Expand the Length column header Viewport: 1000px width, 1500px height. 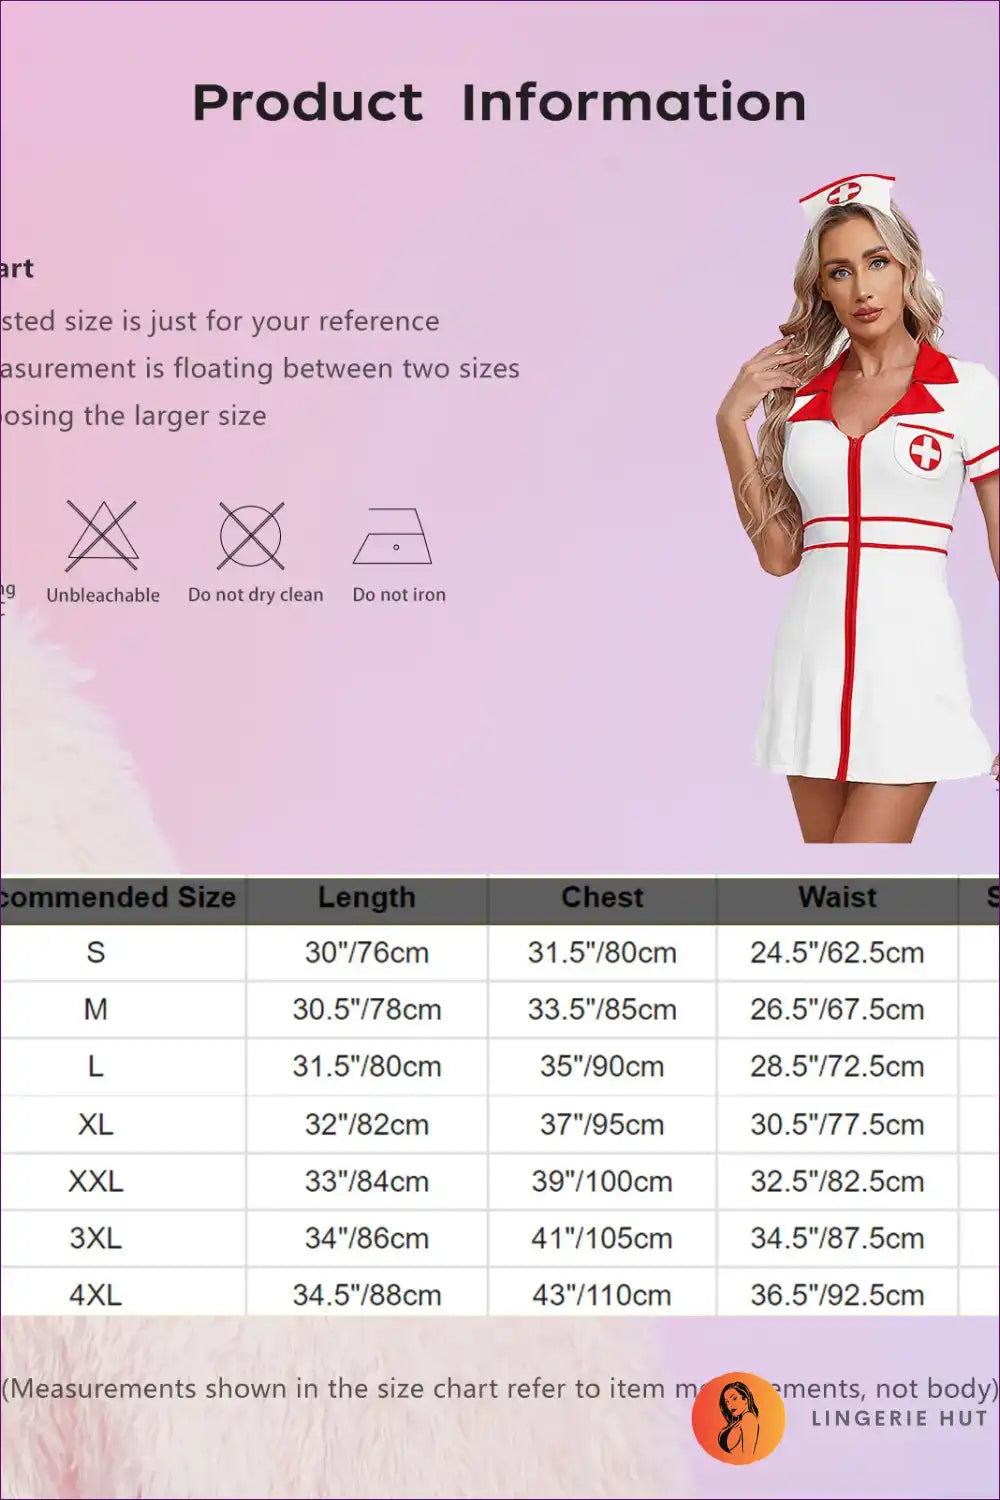coord(366,897)
